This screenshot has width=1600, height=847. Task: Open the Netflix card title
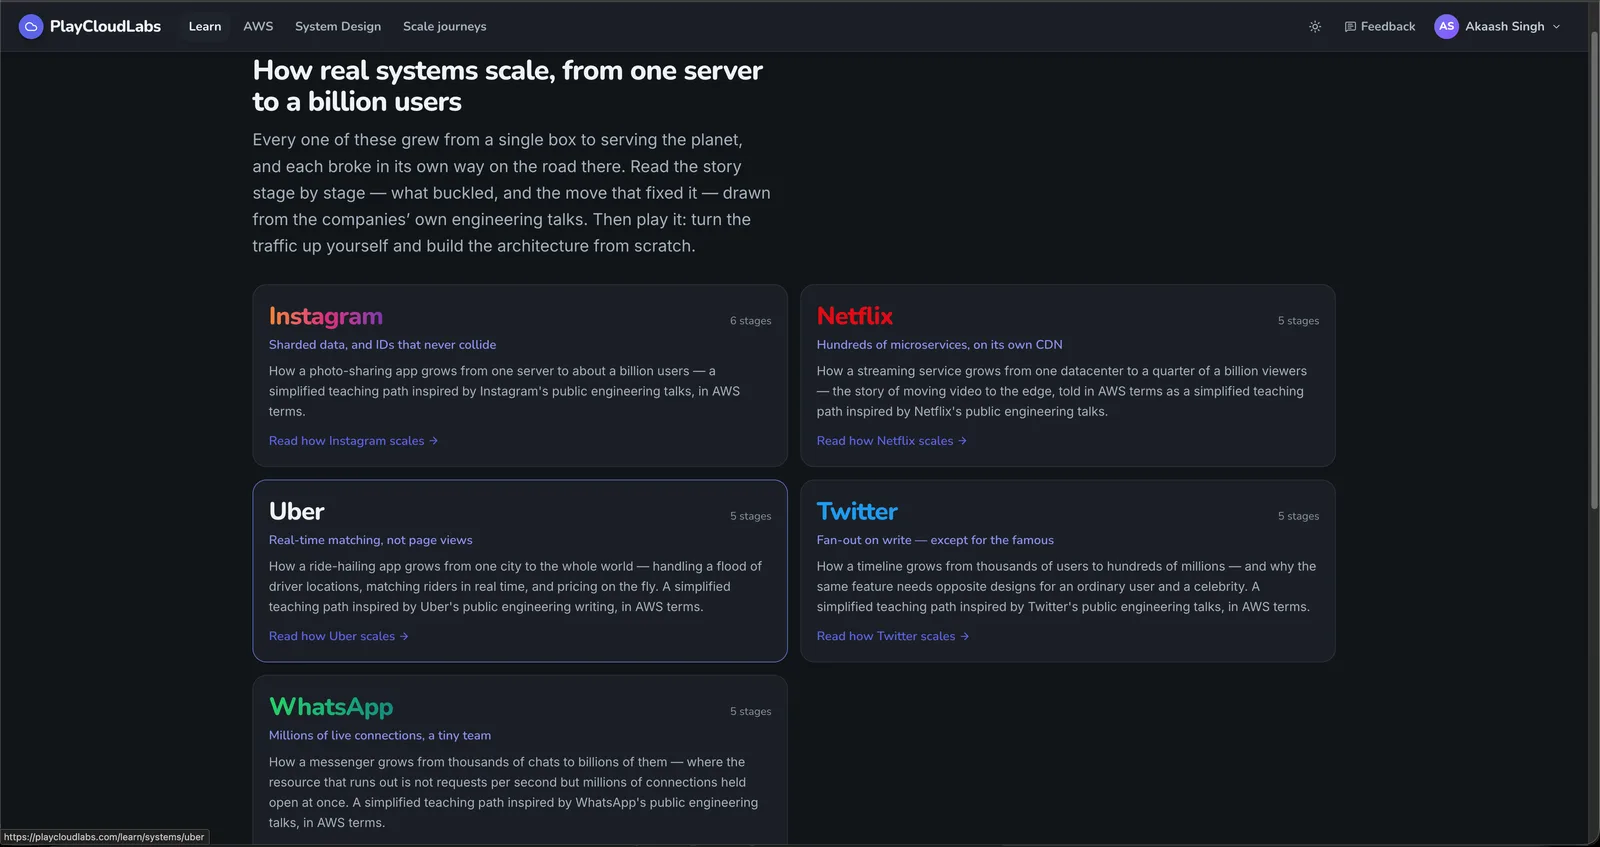(855, 316)
